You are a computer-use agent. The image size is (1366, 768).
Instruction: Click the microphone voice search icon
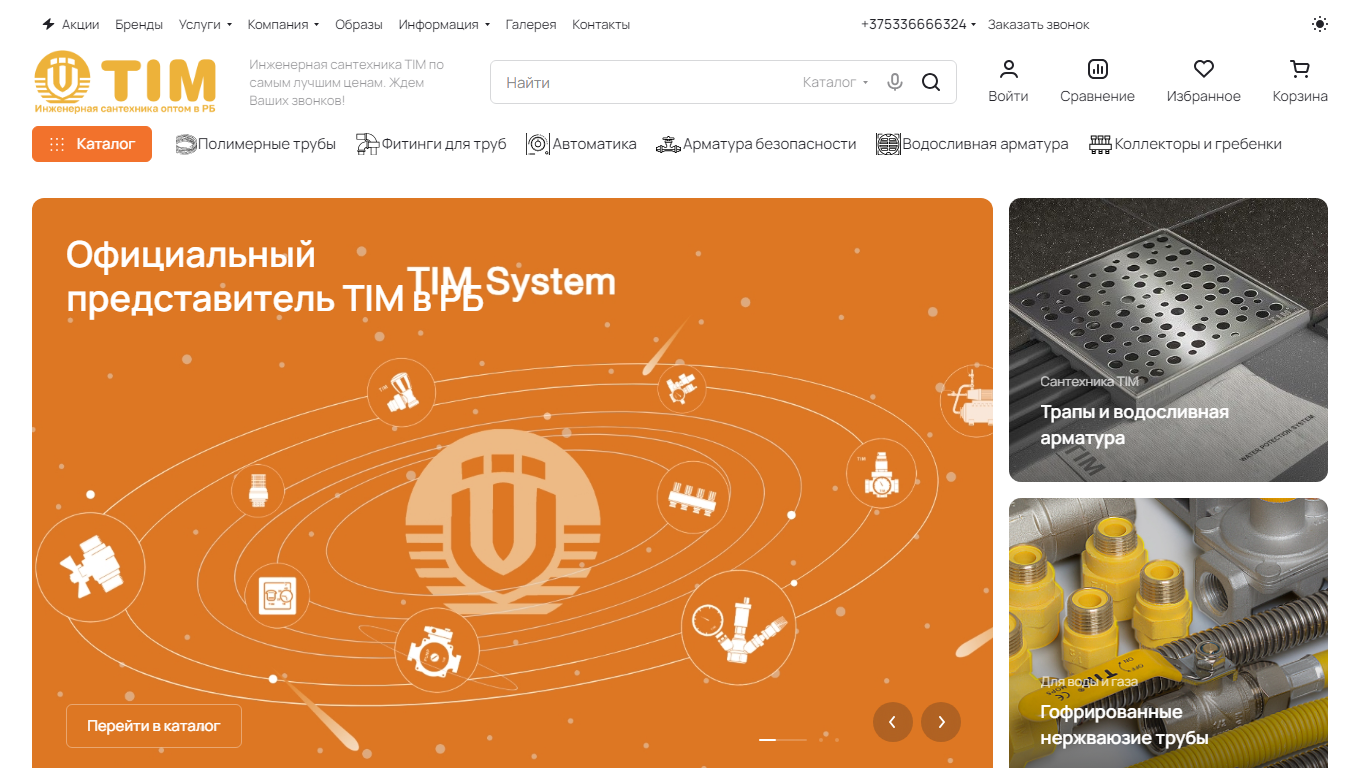pyautogui.click(x=895, y=82)
